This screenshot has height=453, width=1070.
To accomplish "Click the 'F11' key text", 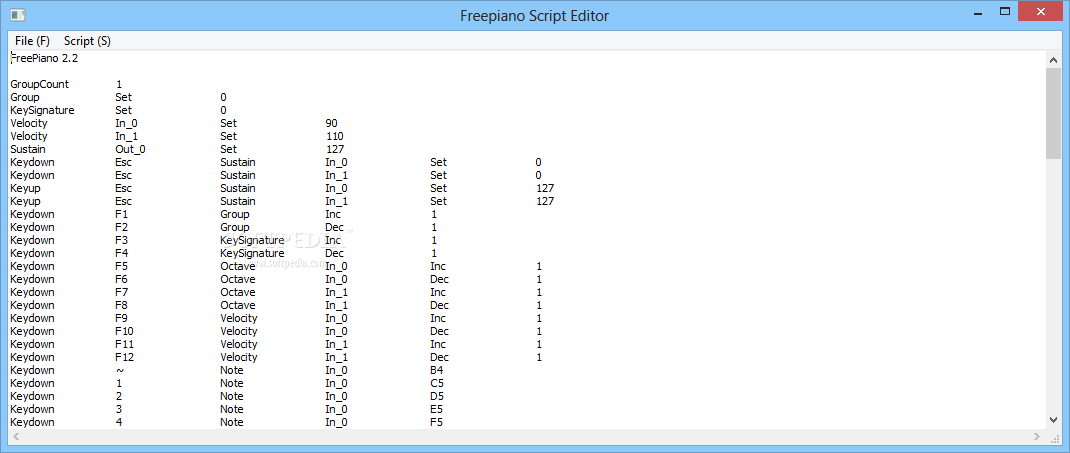I will 125,344.
